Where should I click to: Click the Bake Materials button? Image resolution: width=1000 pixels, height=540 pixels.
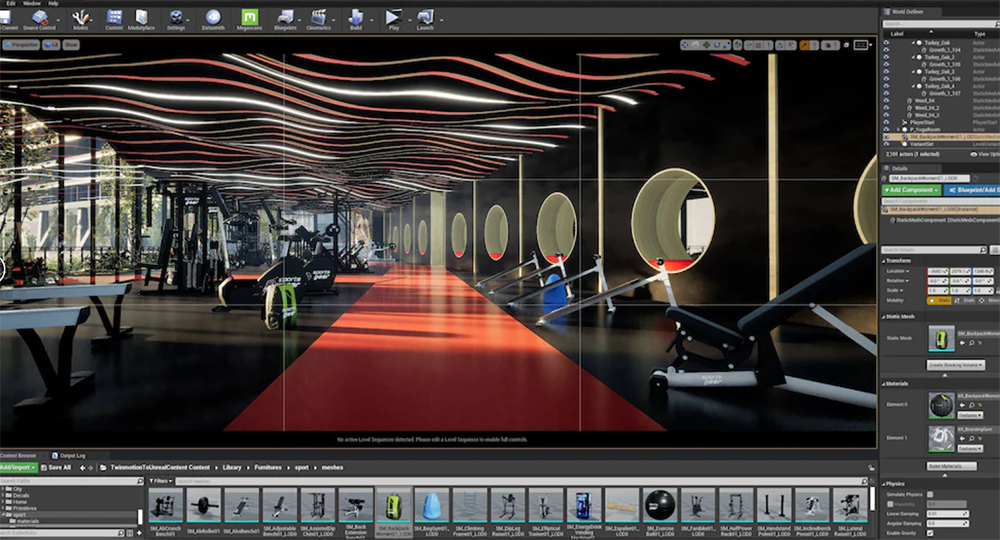[x=952, y=466]
